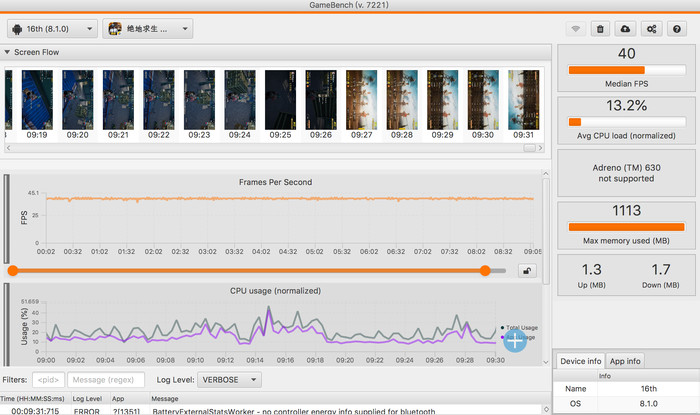The height and width of the screenshot is (415, 700).
Task: Click the log table sort stepper arrows
Action: pyautogui.click(x=546, y=409)
